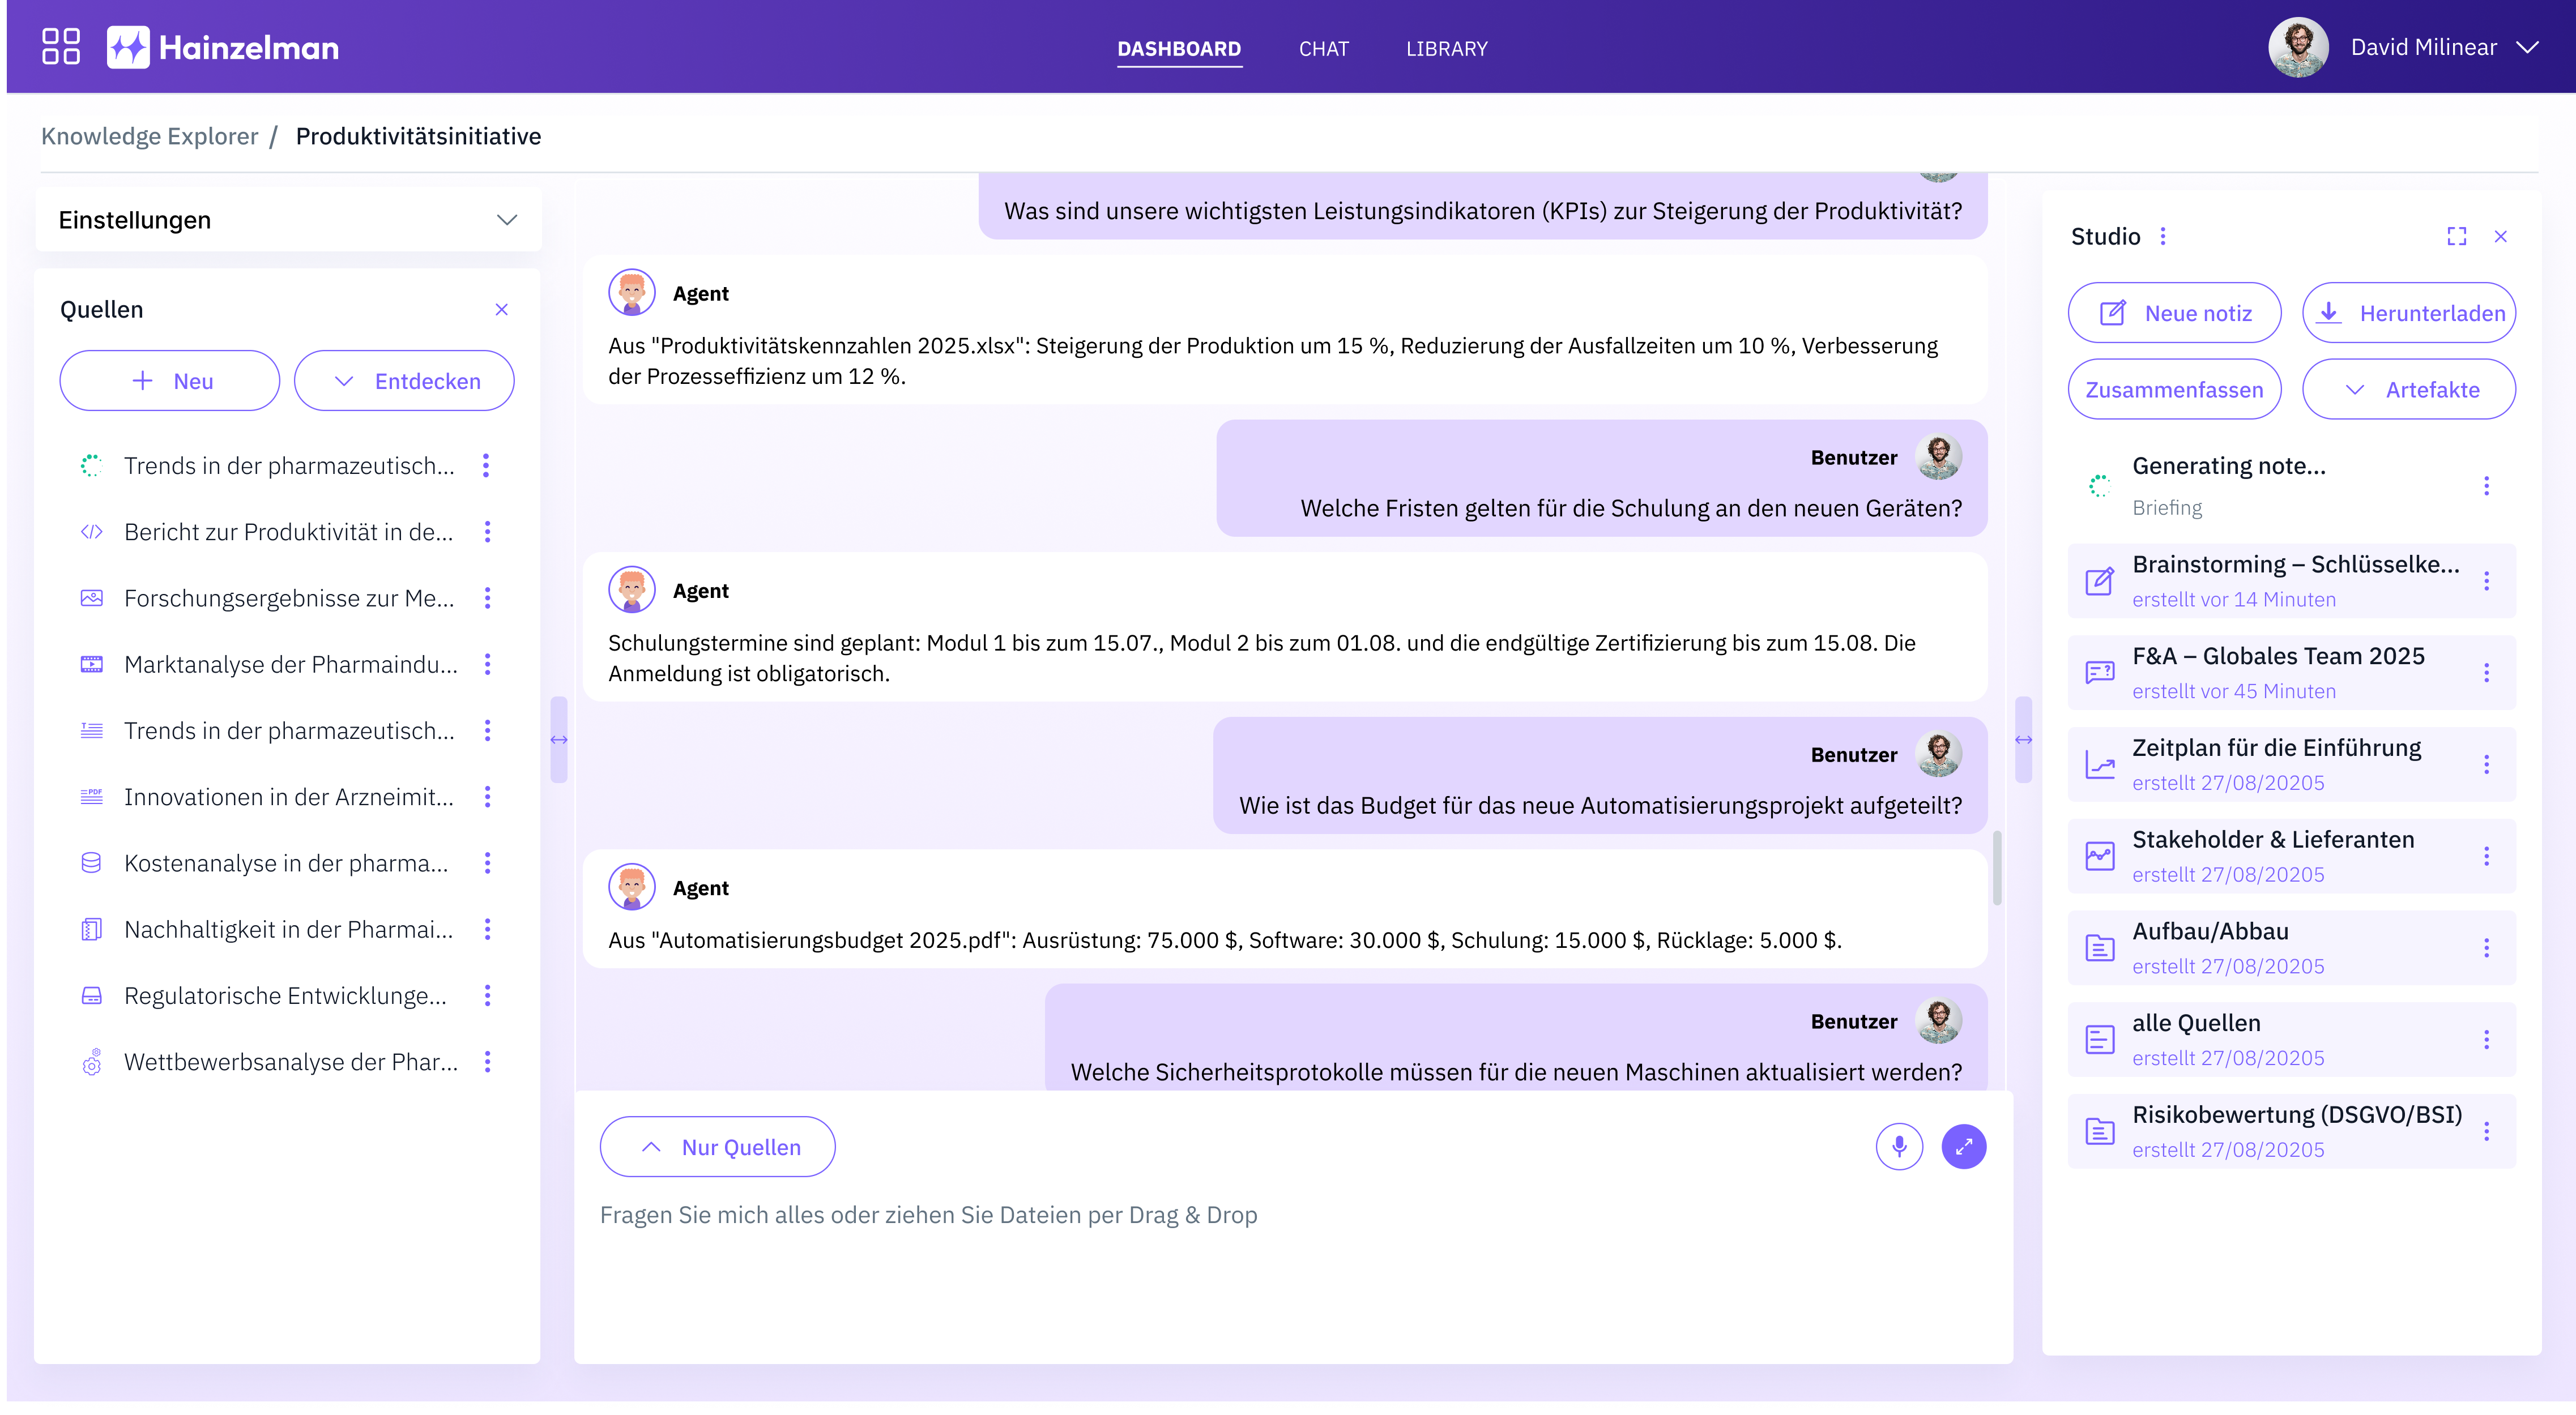Open the app grid menu
This screenshot has height=1415, width=2576.
pos(61,46)
